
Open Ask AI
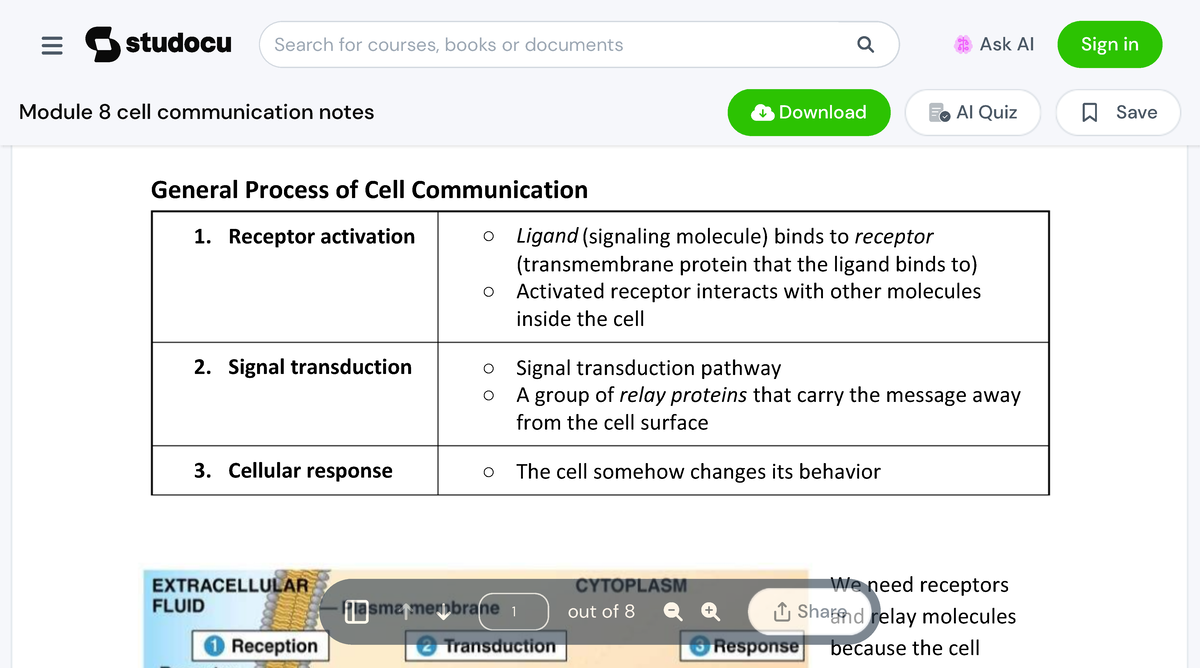pos(994,44)
